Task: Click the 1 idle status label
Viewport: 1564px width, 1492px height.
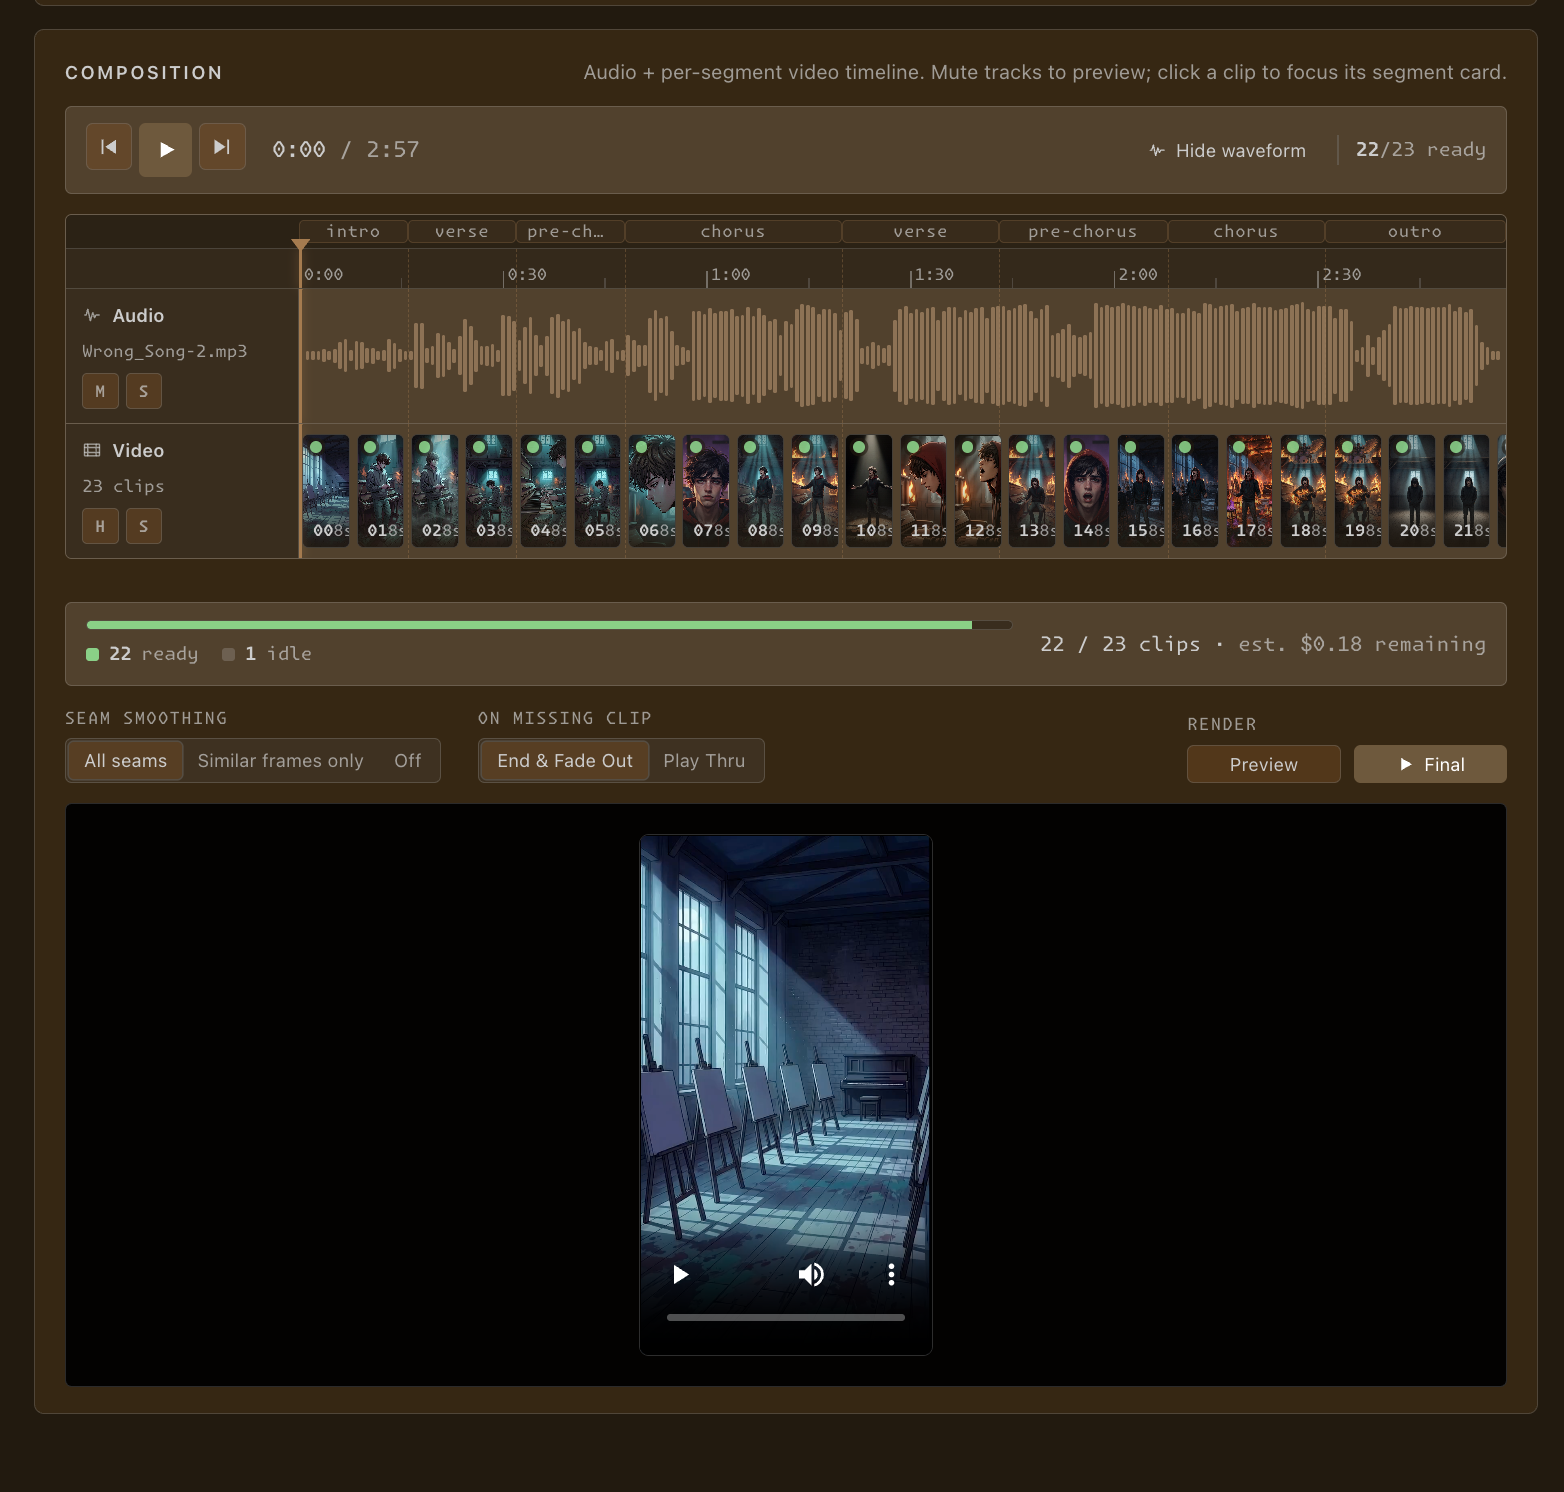Action: [267, 654]
